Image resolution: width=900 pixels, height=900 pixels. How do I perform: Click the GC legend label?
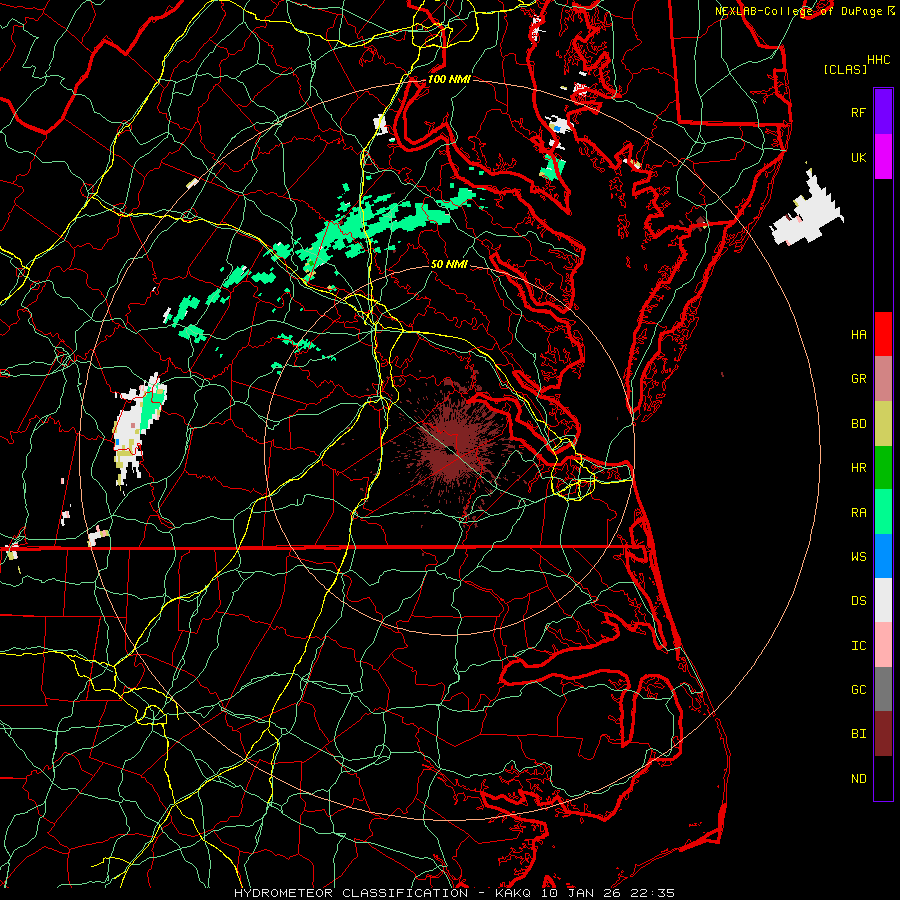pyautogui.click(x=858, y=690)
